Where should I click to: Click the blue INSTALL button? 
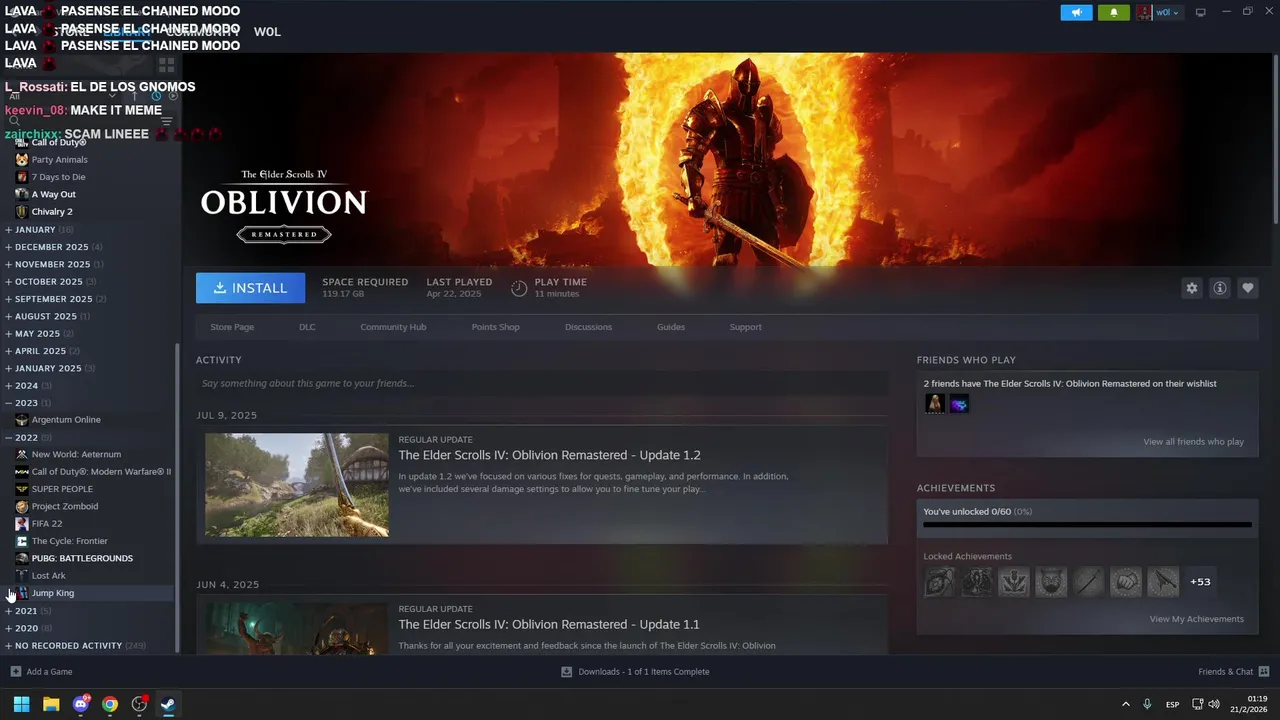250,288
